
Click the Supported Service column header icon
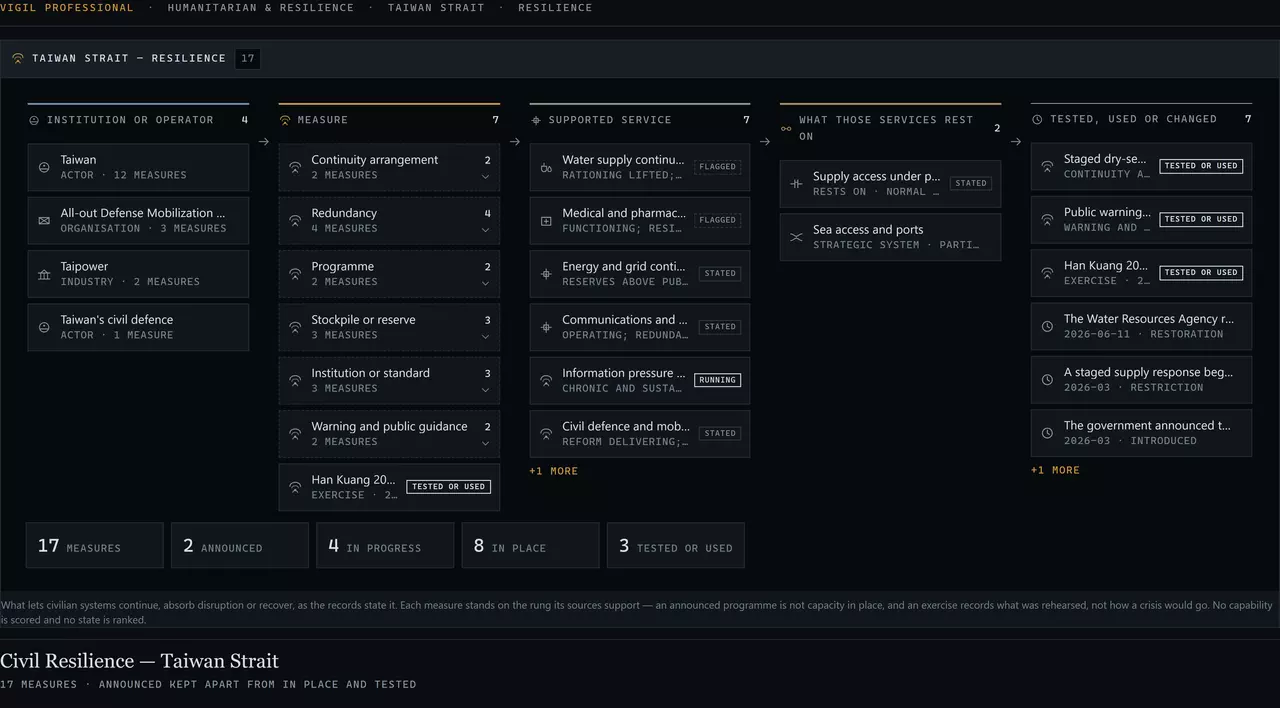536,120
